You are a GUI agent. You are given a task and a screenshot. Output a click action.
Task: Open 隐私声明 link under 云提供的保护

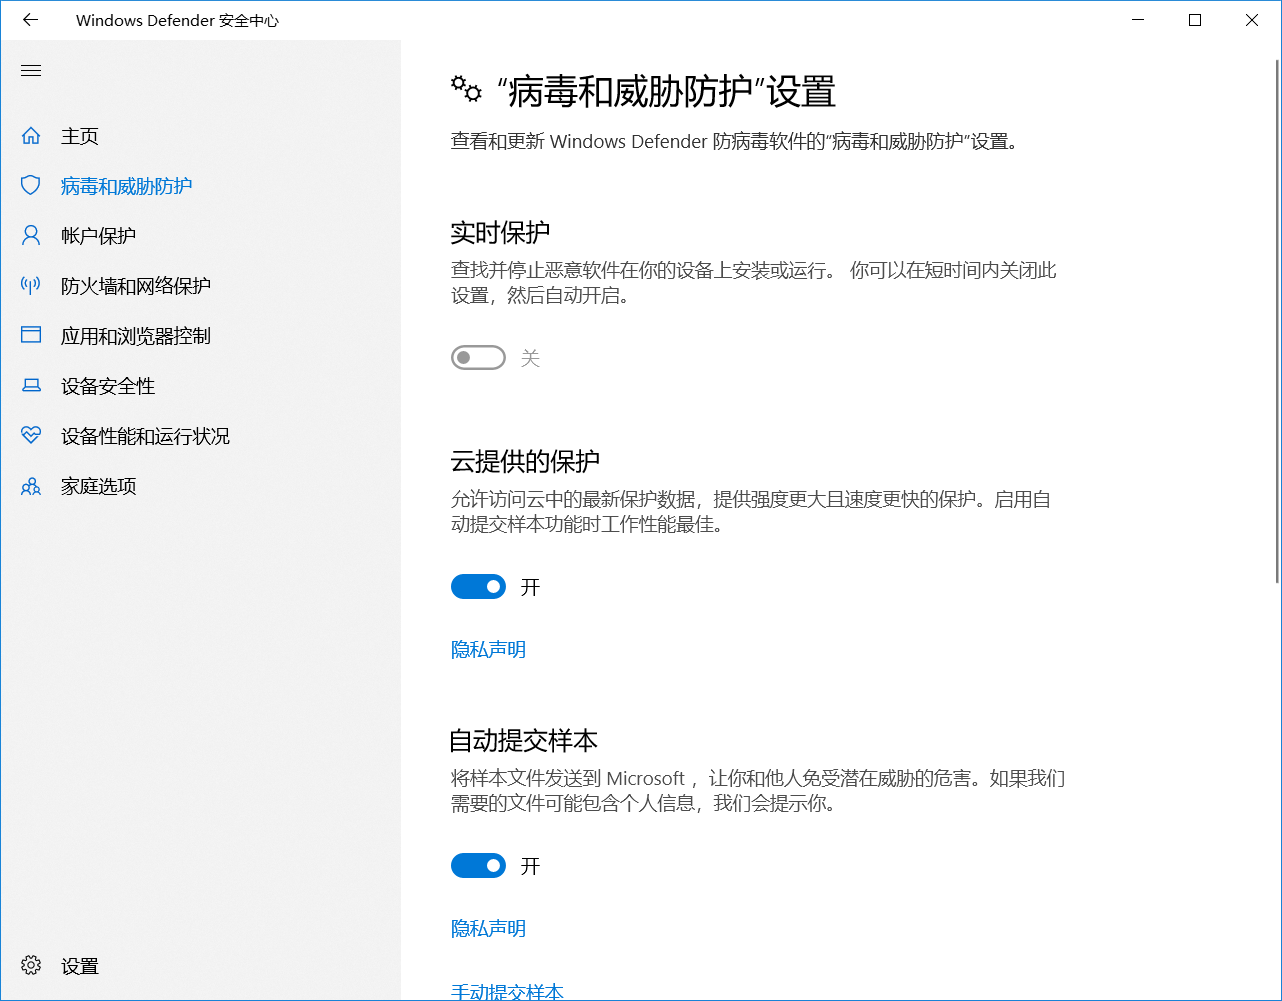(x=488, y=649)
